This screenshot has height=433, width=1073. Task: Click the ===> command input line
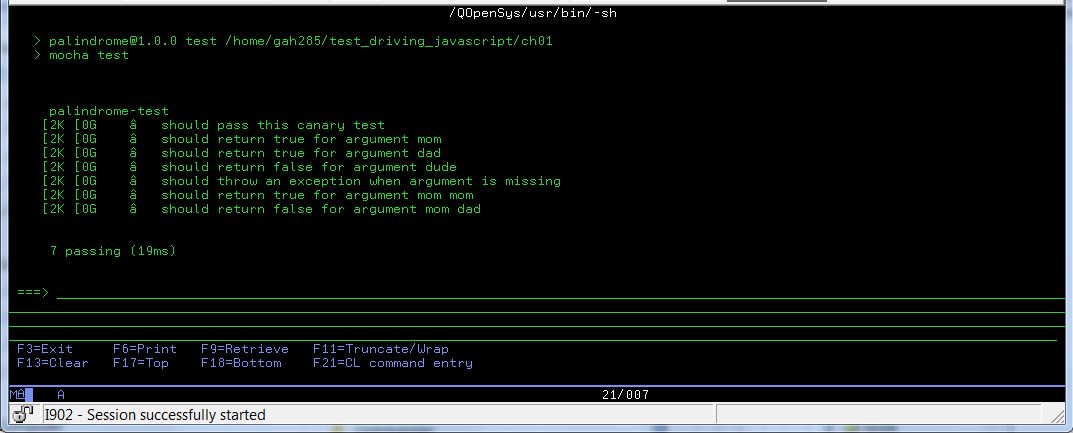coord(560,293)
